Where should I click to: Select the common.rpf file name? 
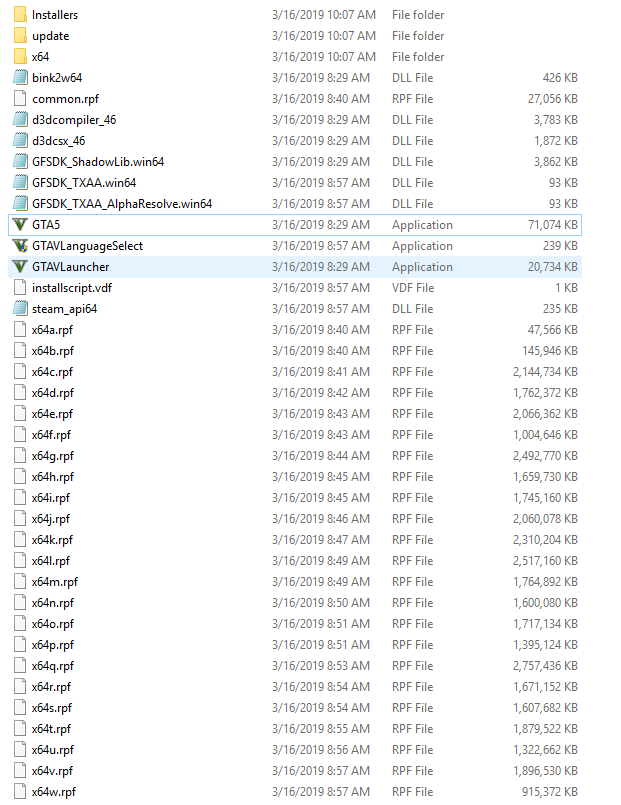(x=65, y=99)
